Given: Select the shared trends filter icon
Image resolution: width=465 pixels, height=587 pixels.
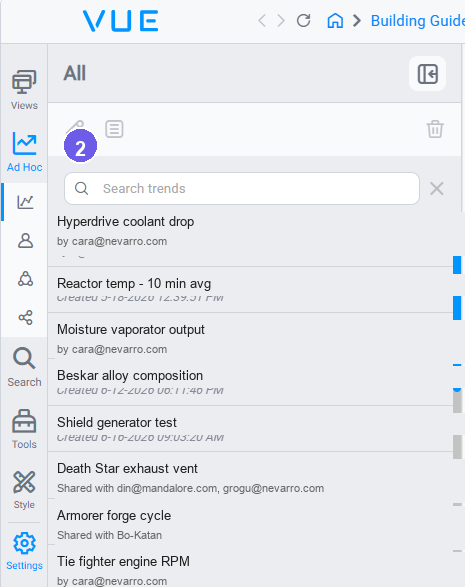Looking at the screenshot, I should [25, 317].
